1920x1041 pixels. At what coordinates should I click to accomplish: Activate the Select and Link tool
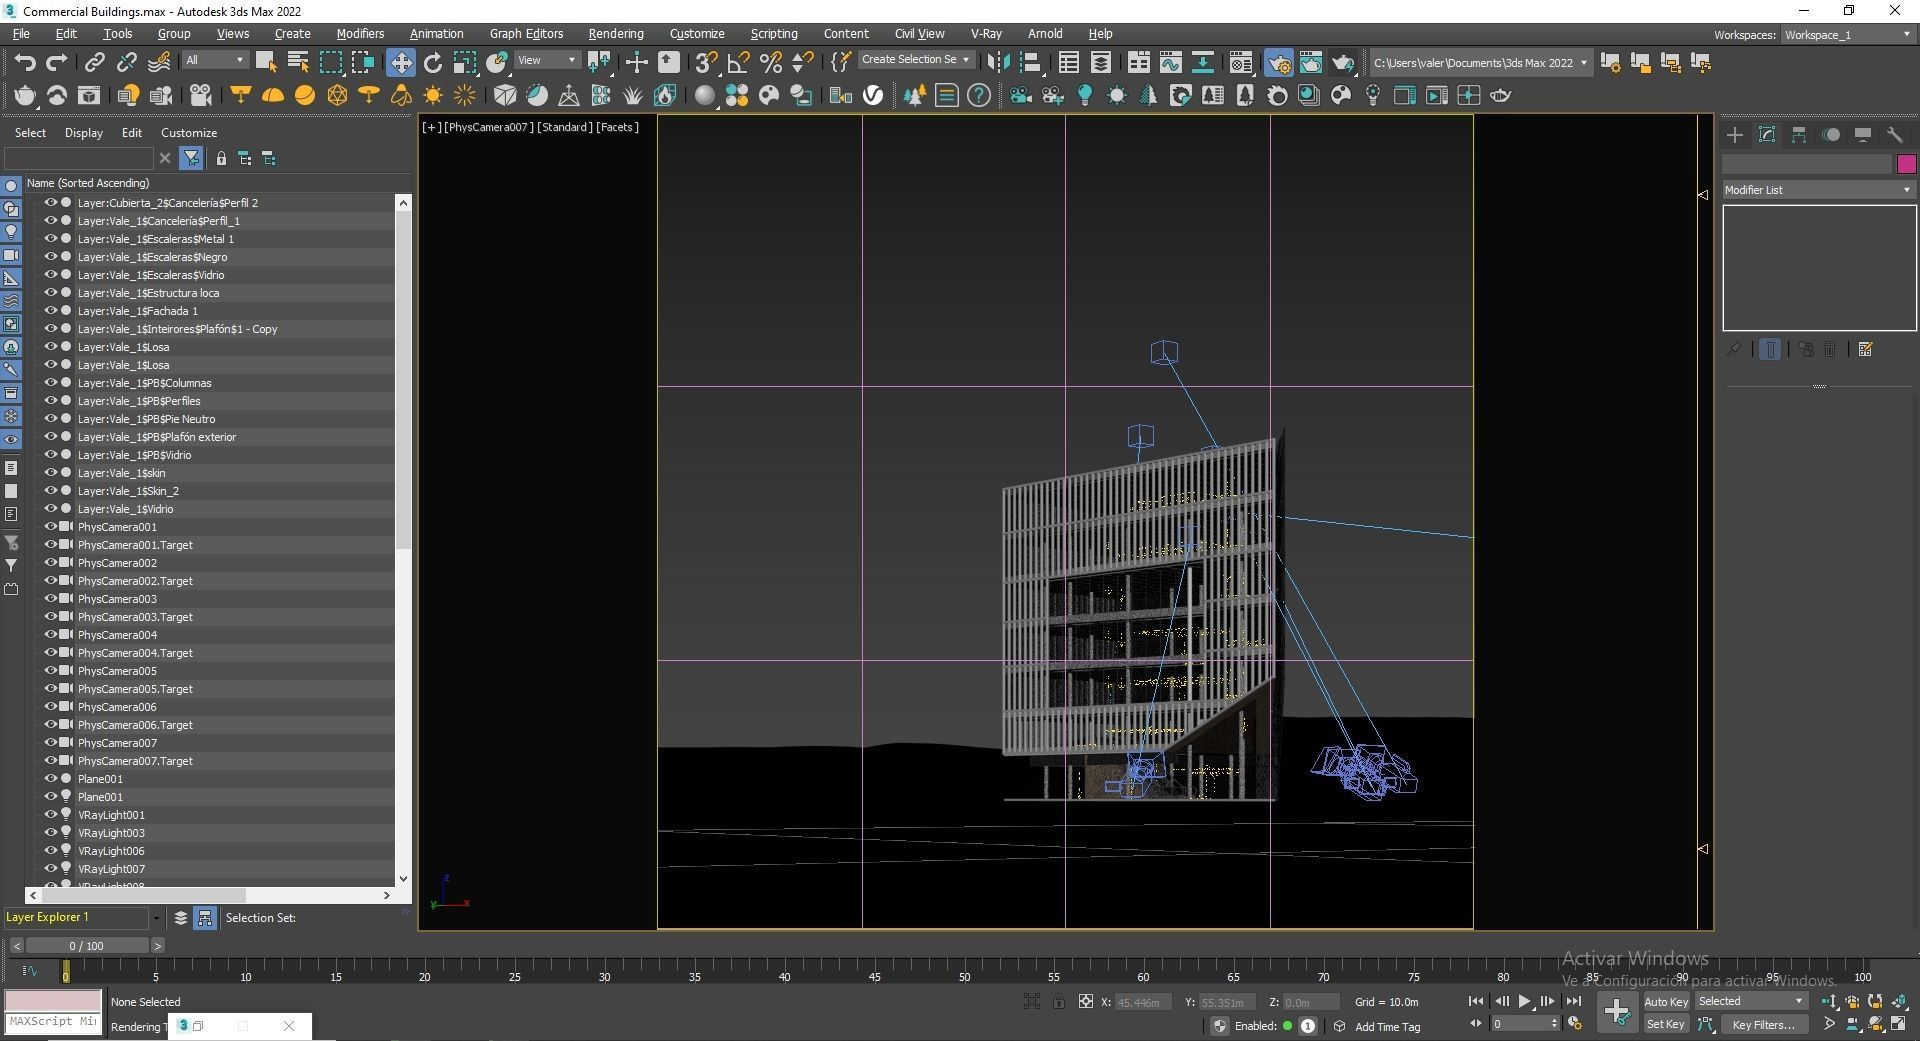[94, 62]
